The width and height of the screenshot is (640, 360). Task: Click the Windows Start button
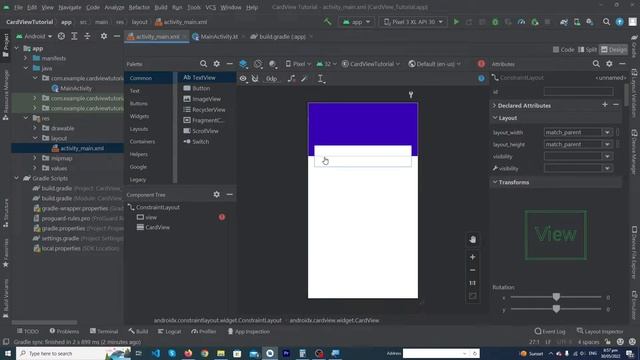coord(8,353)
